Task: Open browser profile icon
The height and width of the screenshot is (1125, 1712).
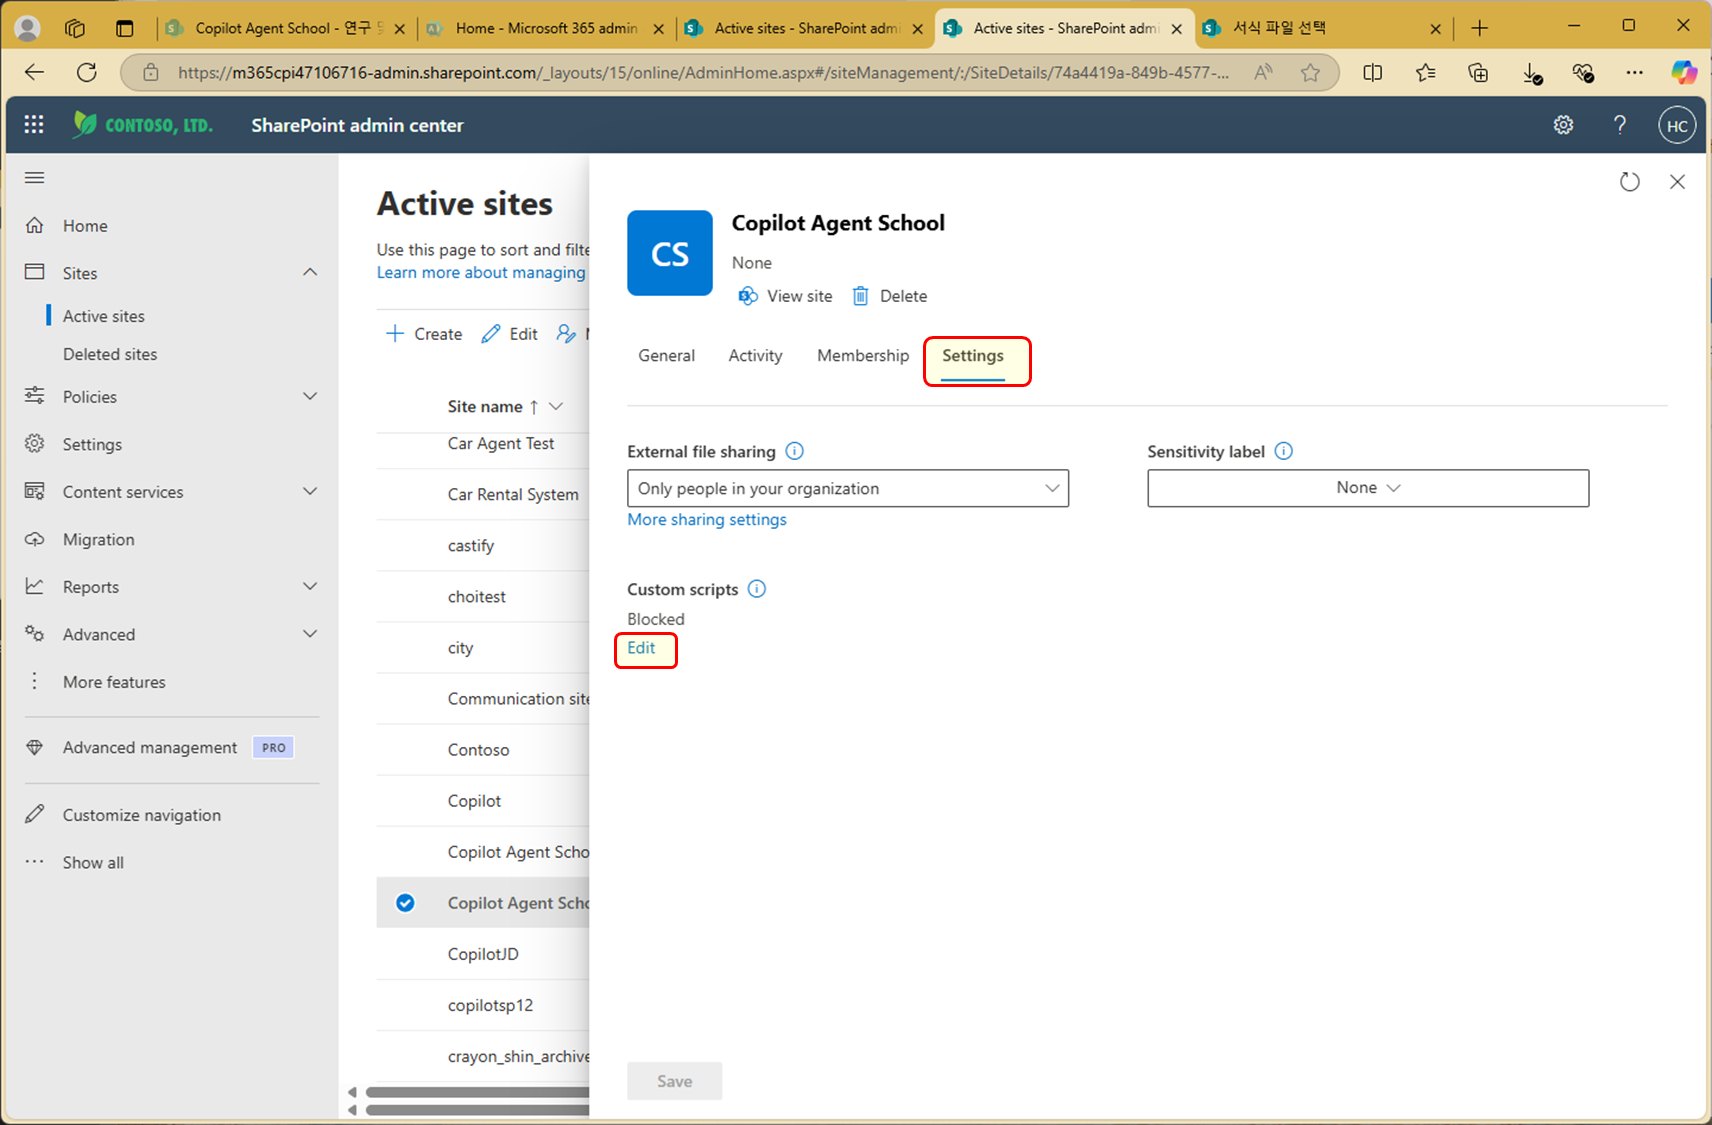Action: [x=28, y=28]
